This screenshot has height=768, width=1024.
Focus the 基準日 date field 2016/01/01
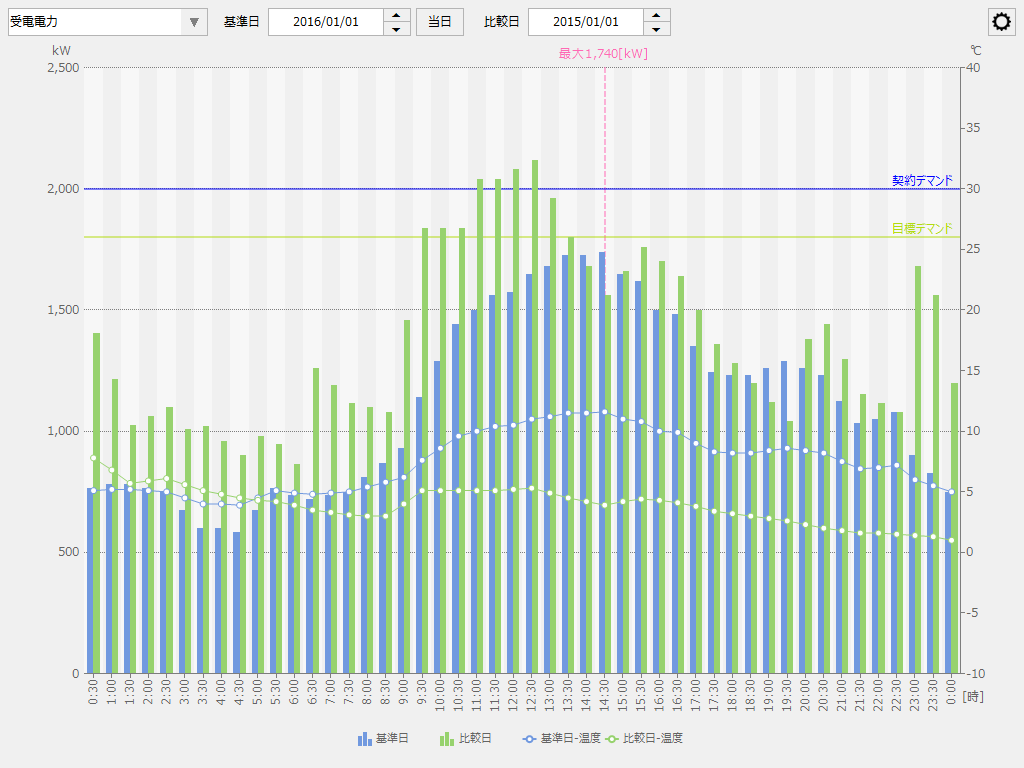coord(325,22)
